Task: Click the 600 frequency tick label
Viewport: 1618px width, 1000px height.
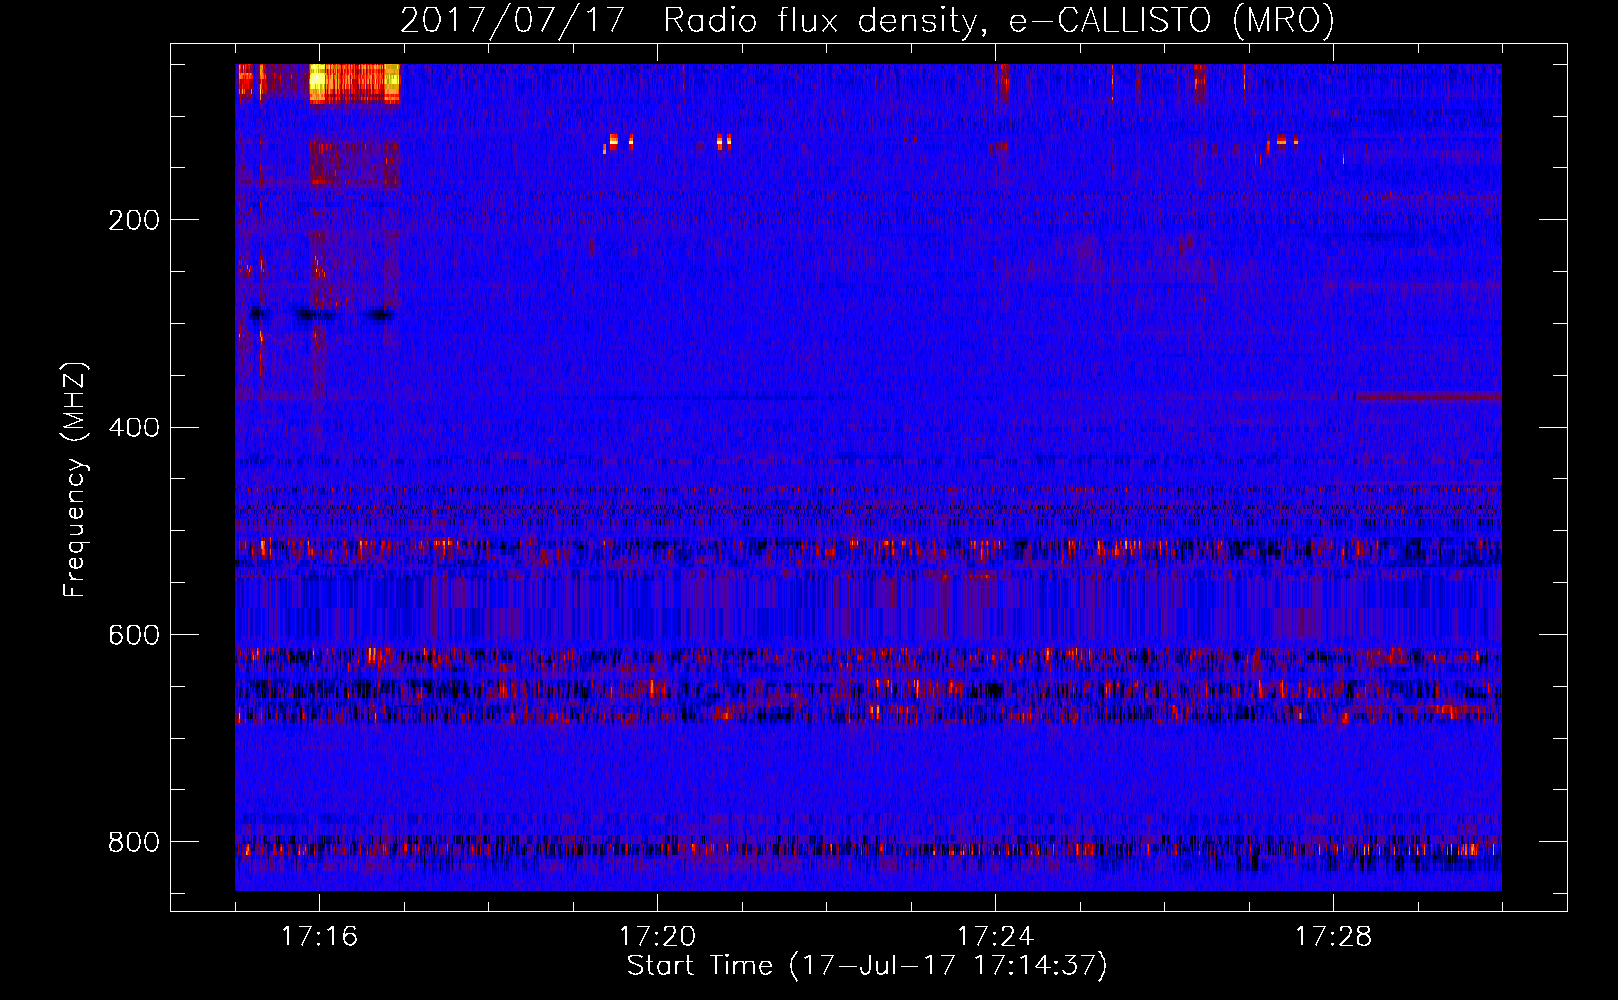Action: coord(134,635)
